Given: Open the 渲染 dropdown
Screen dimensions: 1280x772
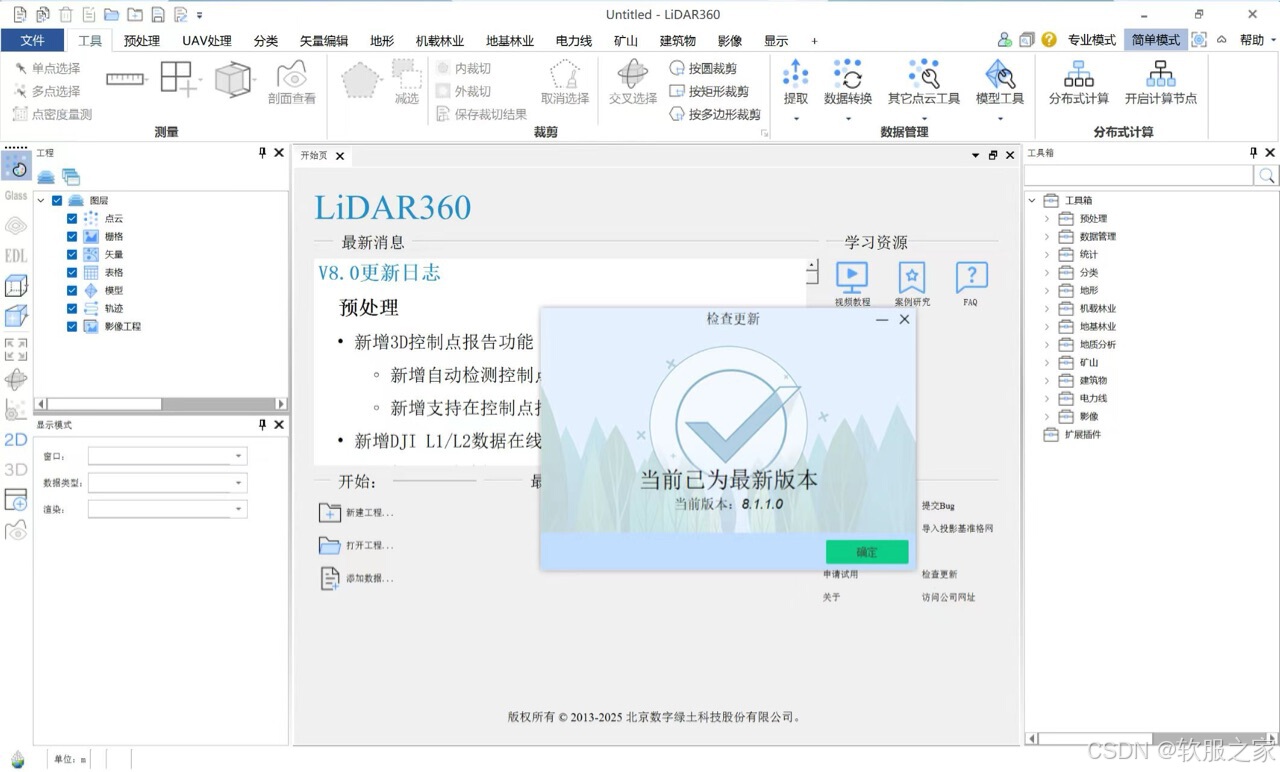Looking at the screenshot, I should coord(167,509).
